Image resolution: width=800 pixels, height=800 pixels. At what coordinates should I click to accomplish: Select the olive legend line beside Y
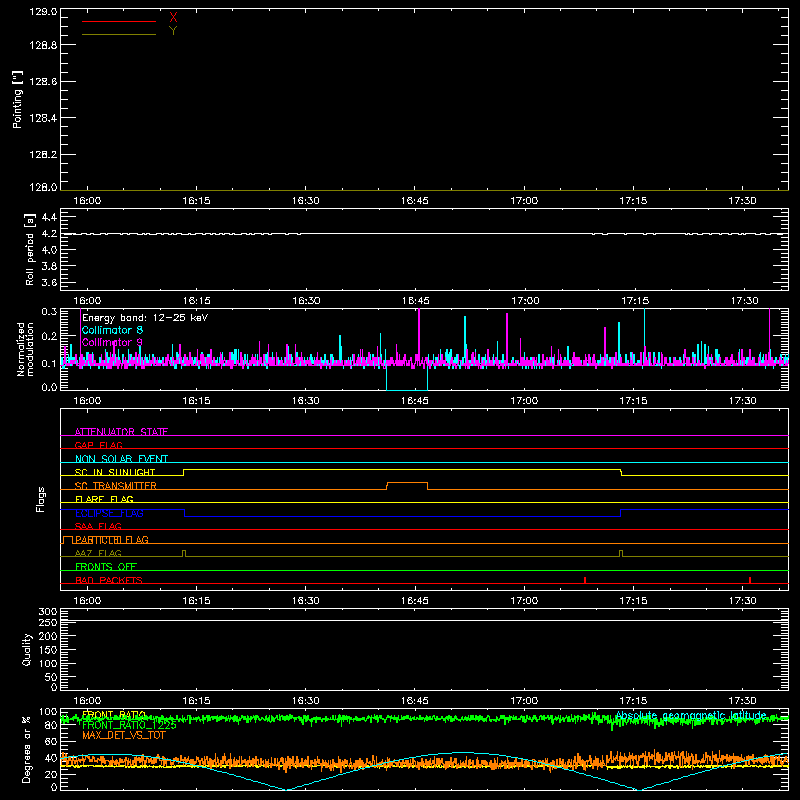coord(119,34)
